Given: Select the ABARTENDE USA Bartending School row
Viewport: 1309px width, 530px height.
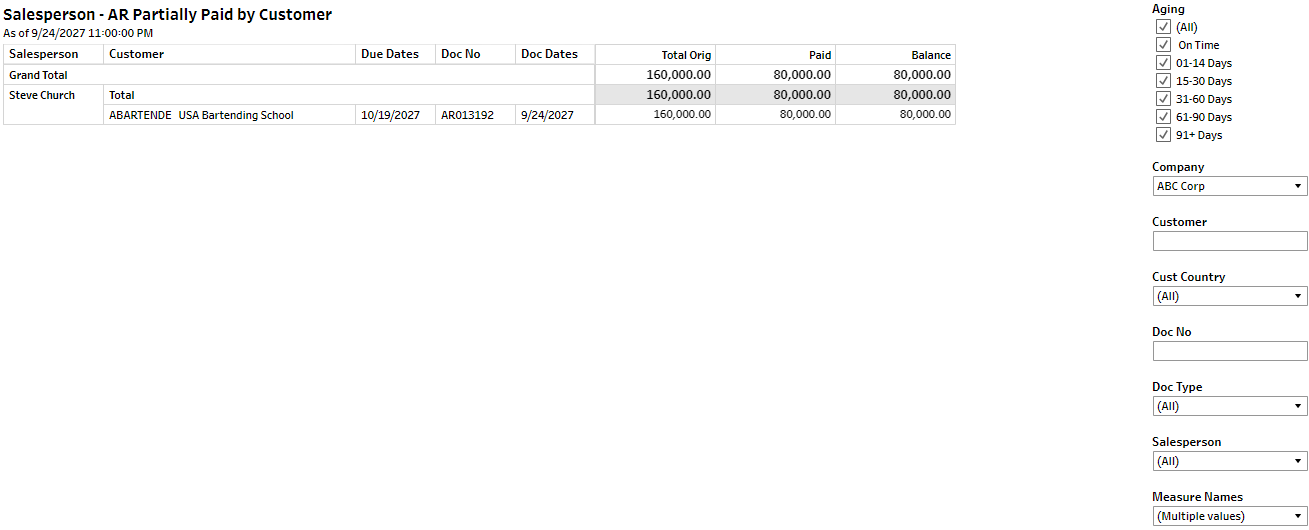Looking at the screenshot, I should coord(201,115).
